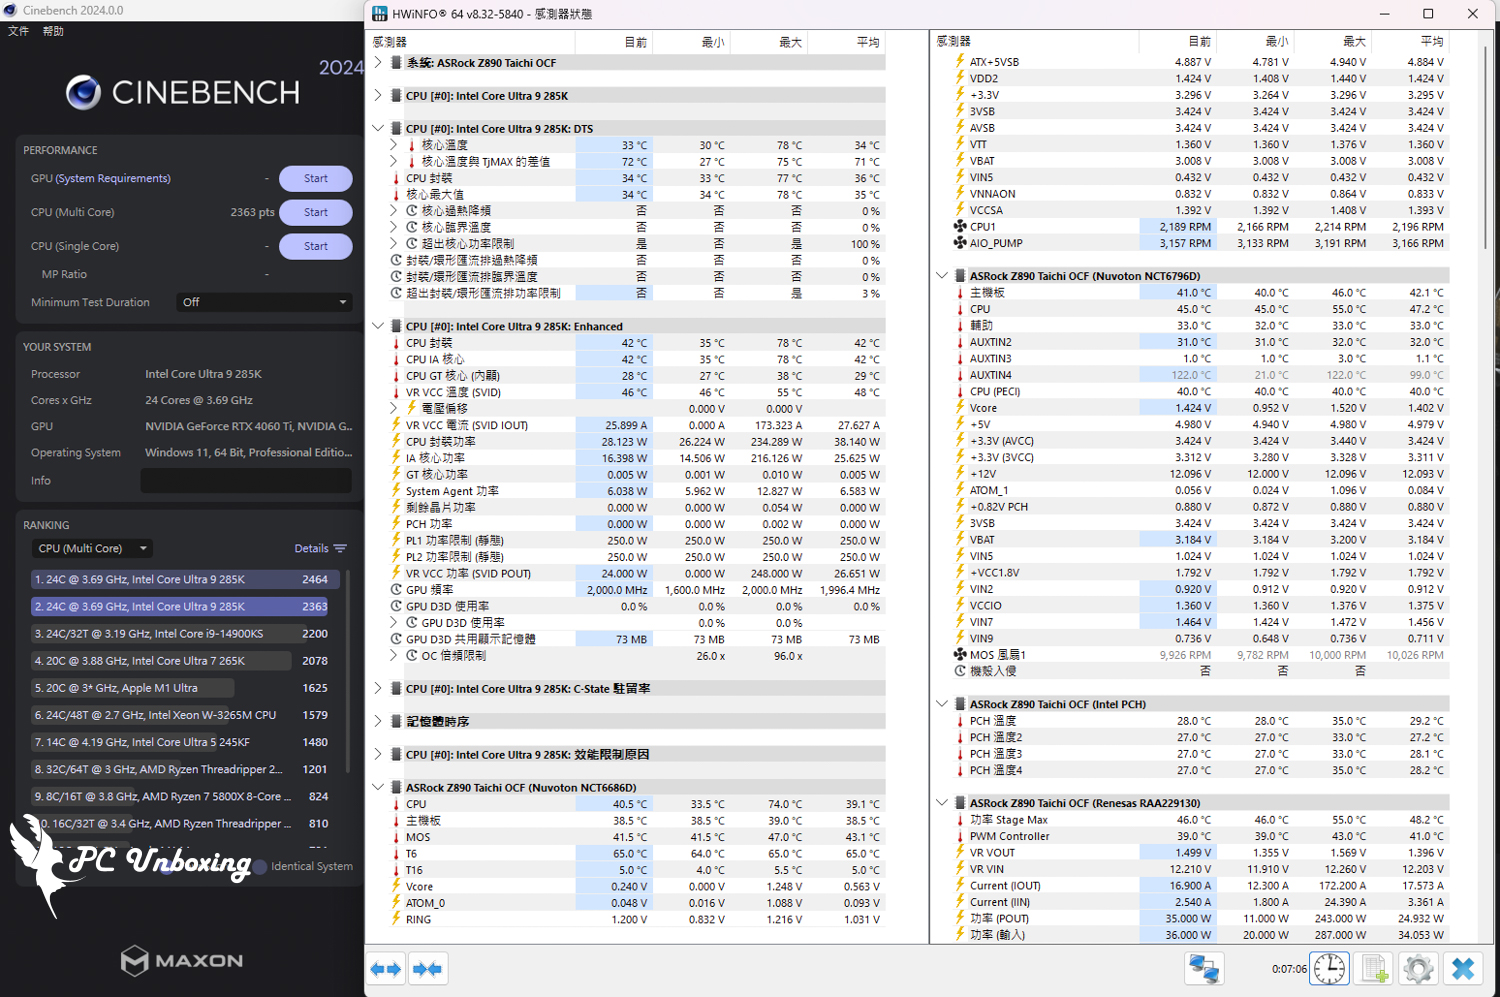Open the Minimum Test Duration dropdown
The width and height of the screenshot is (1500, 997).
tap(264, 303)
